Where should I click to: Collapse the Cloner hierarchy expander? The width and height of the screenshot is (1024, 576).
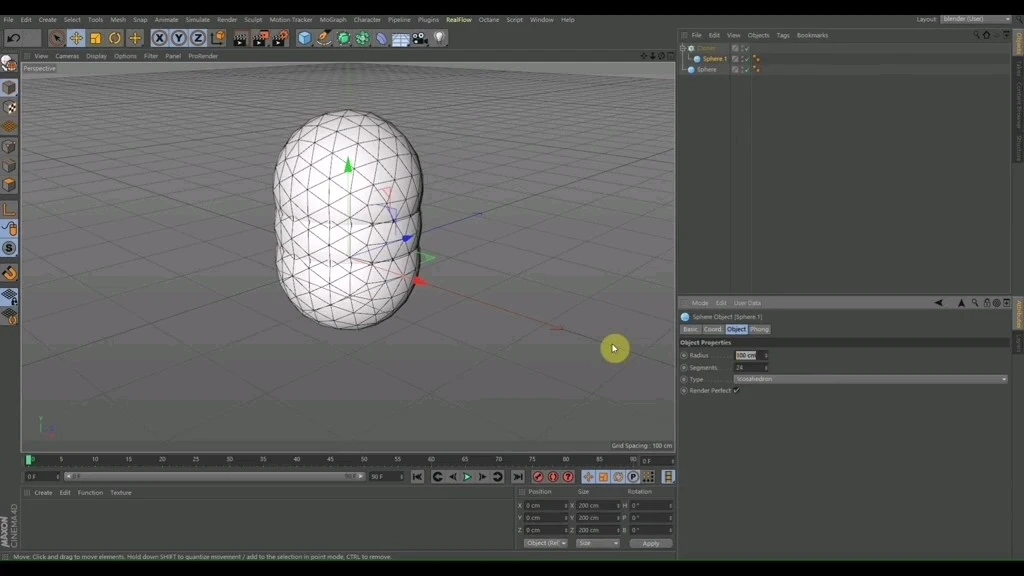(683, 48)
